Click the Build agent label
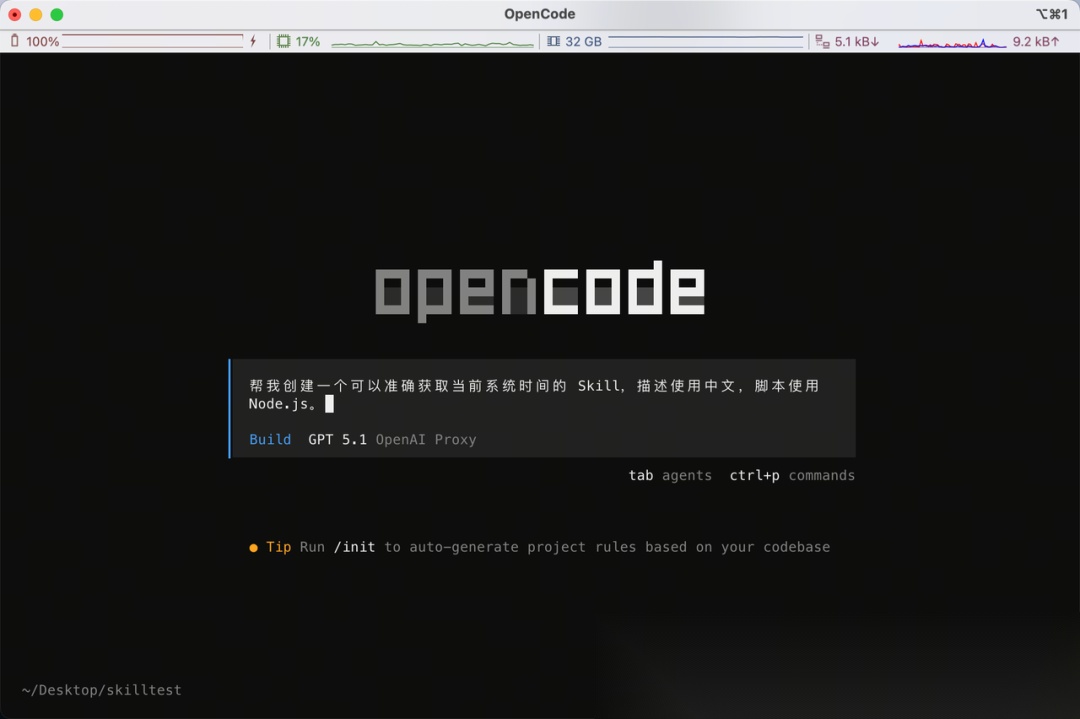 270,439
